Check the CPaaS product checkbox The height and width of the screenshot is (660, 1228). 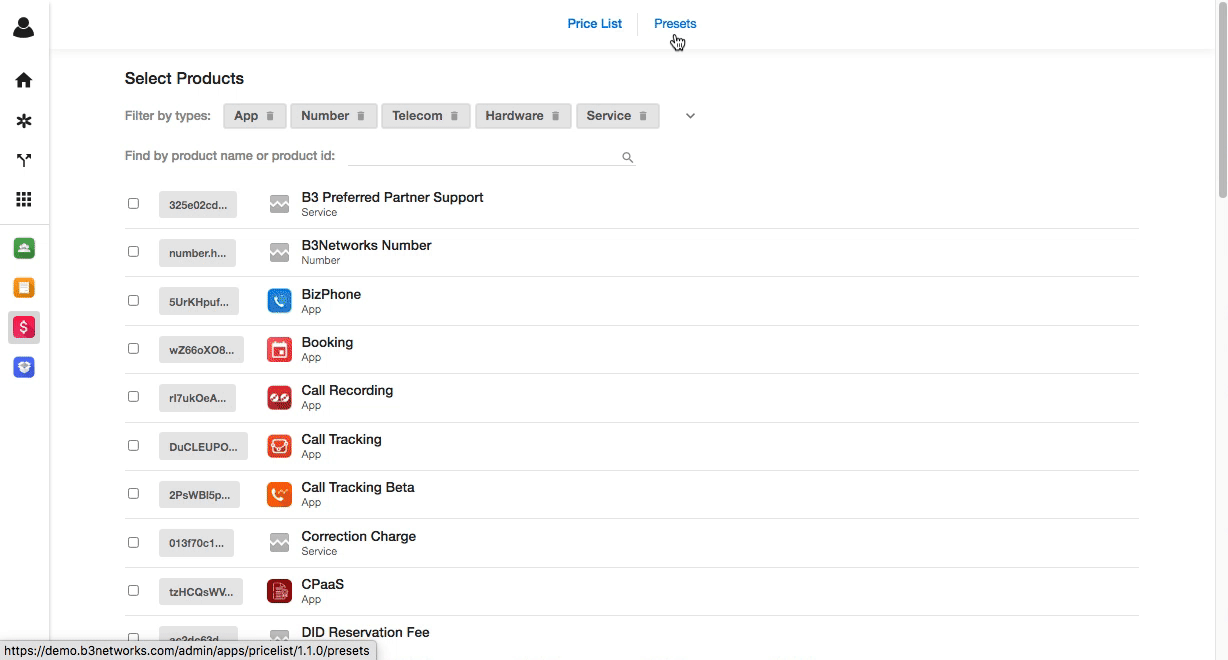point(133,590)
